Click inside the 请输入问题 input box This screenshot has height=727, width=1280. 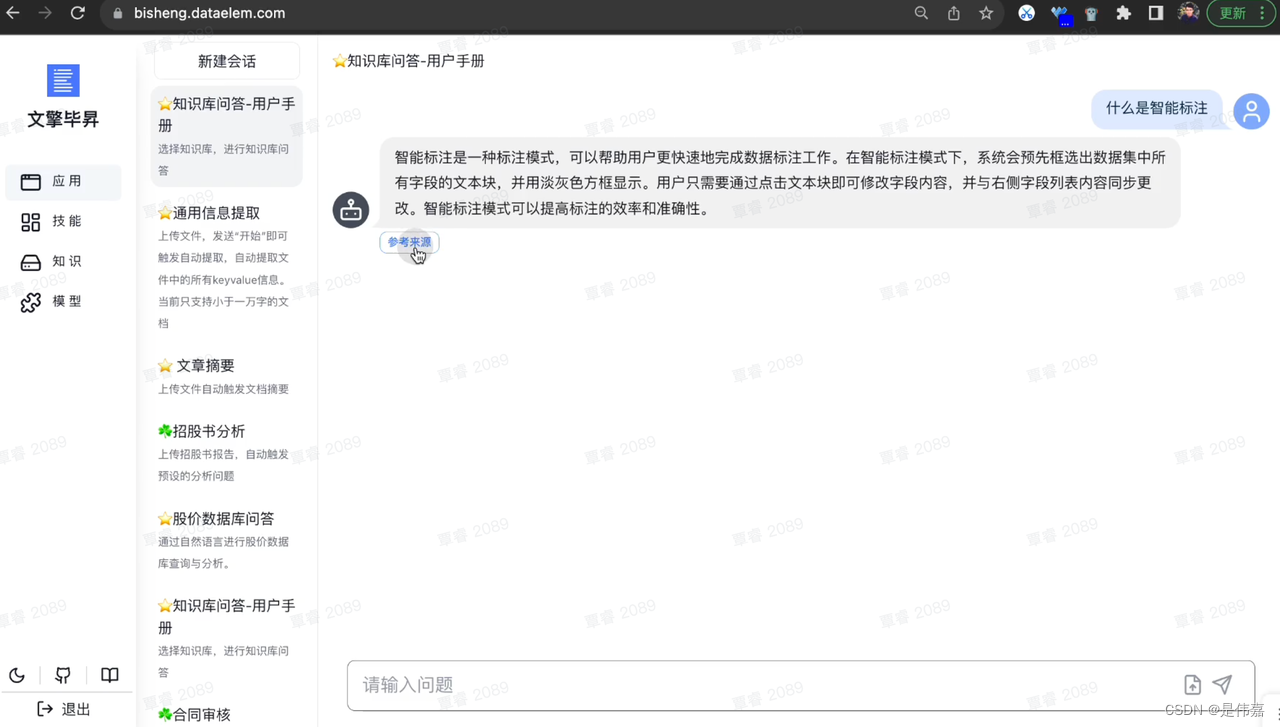click(700, 685)
